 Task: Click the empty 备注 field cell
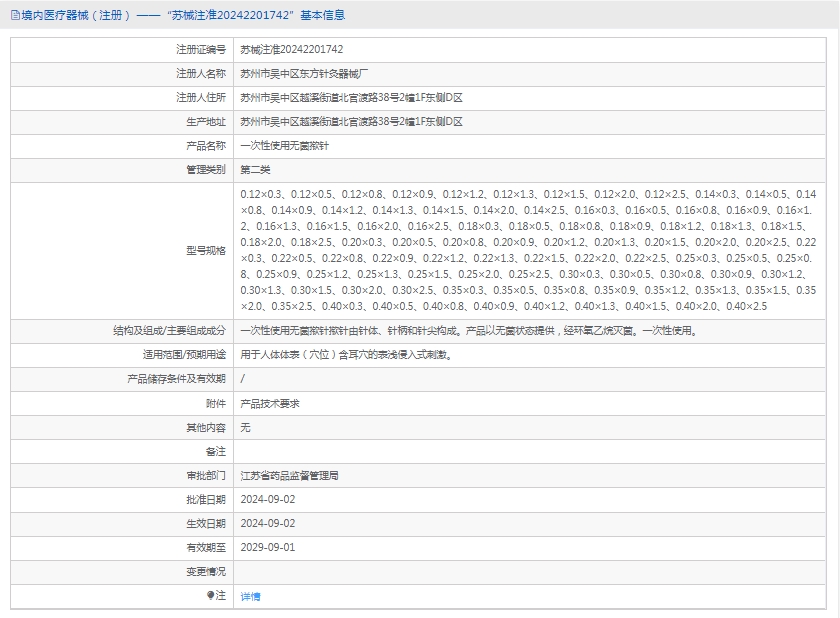[x=530, y=451]
